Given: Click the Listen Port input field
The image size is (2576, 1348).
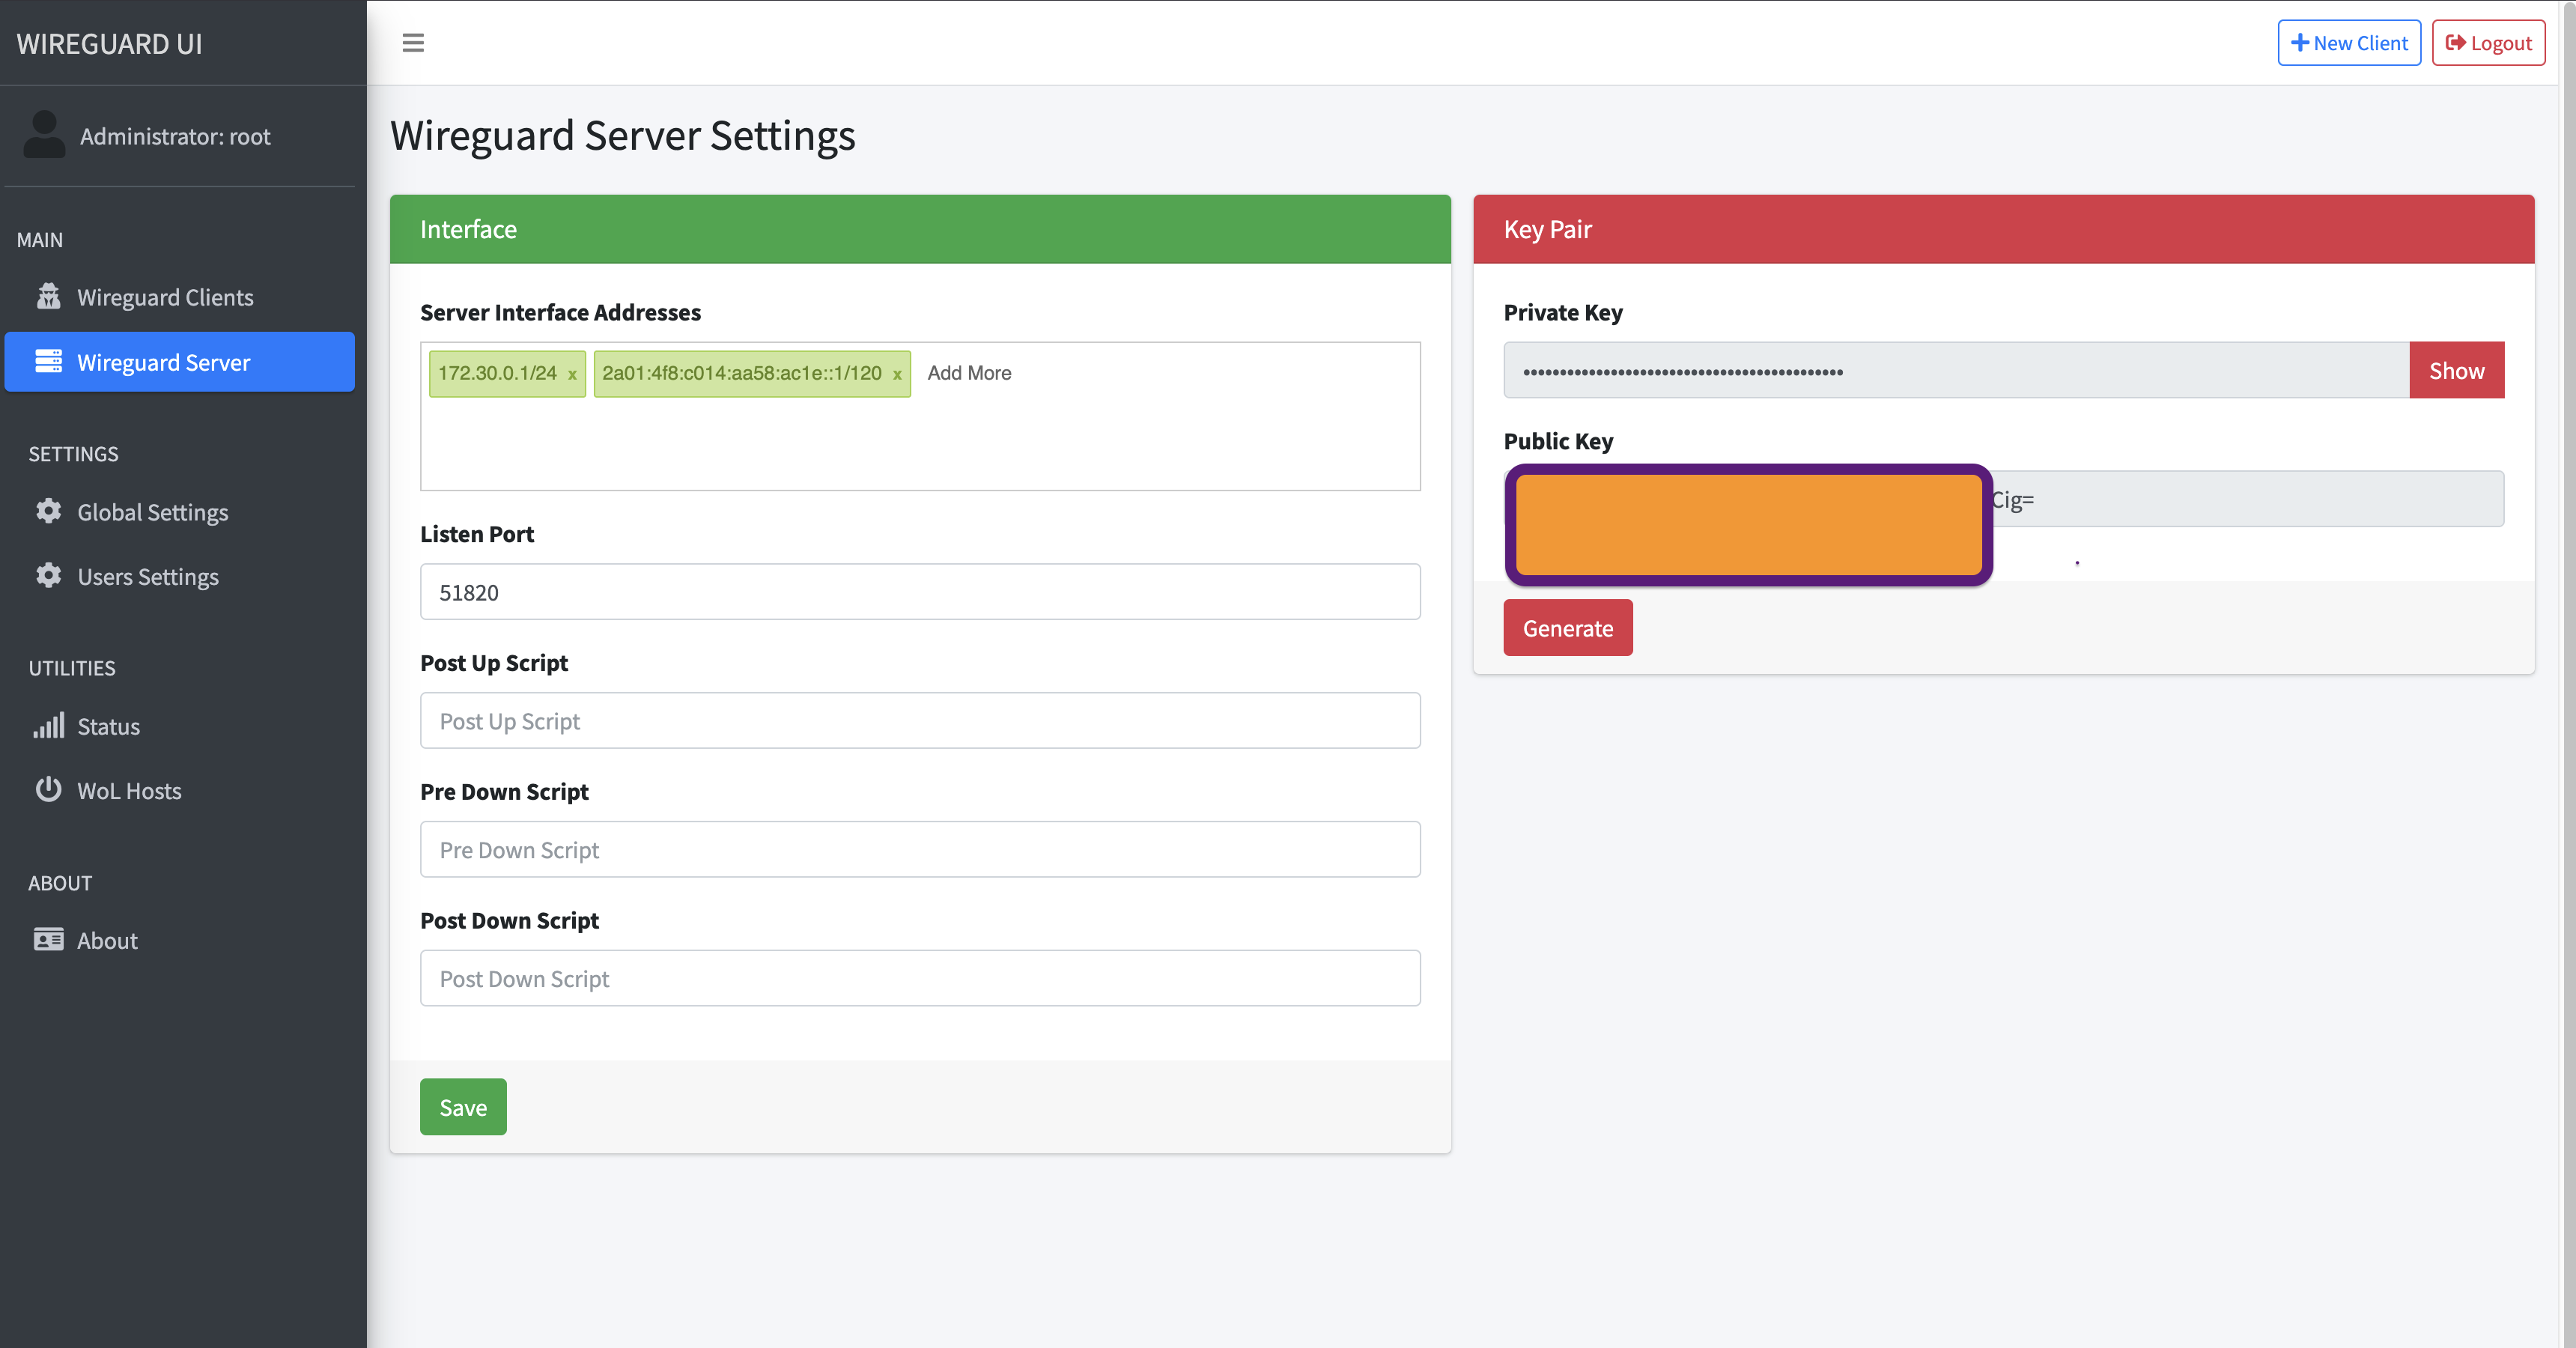Looking at the screenshot, I should click(x=919, y=592).
